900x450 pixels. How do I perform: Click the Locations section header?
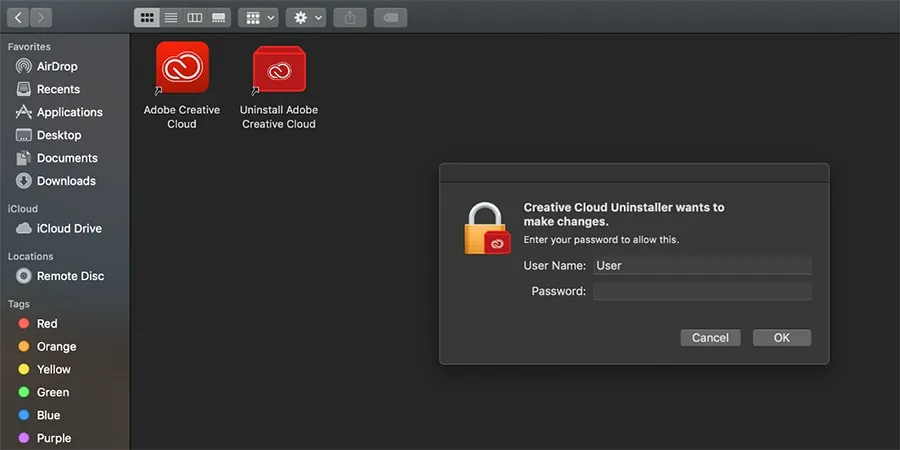tap(30, 257)
